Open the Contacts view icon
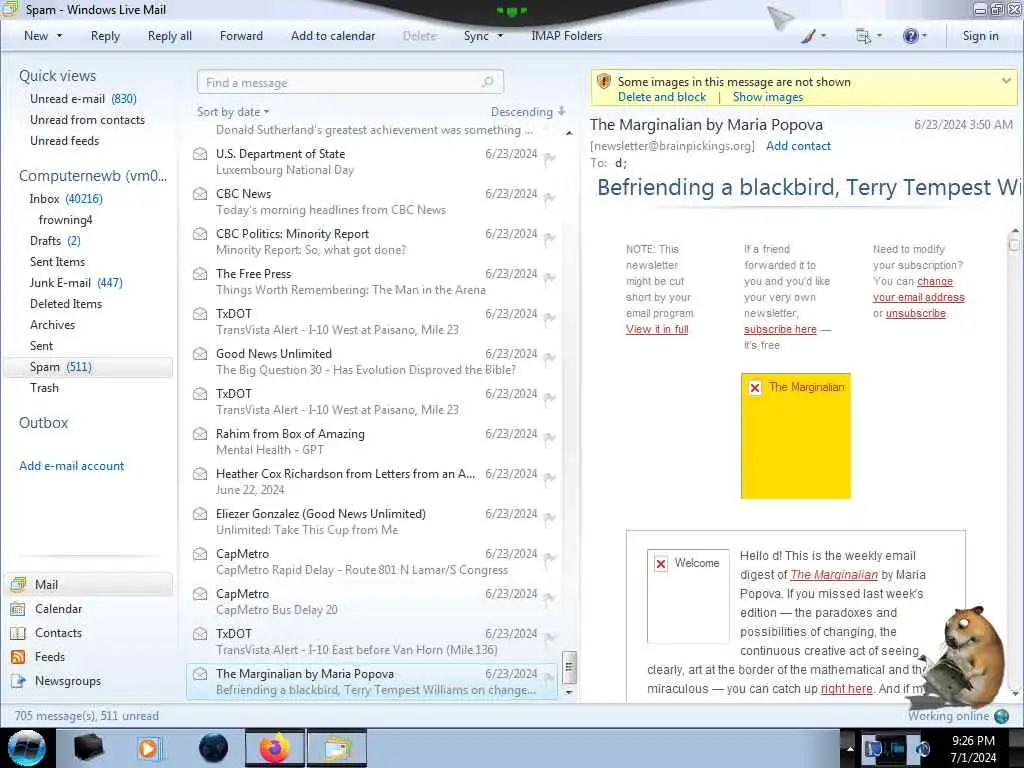Image resolution: width=1024 pixels, height=768 pixels. [18, 633]
